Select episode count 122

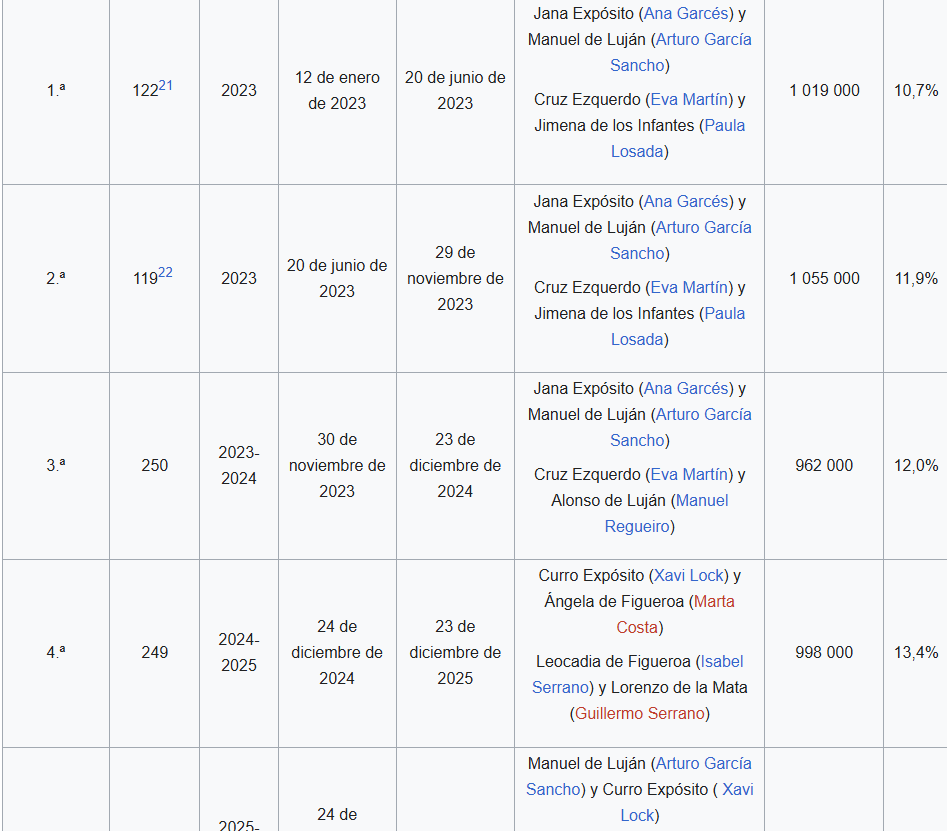(x=145, y=91)
